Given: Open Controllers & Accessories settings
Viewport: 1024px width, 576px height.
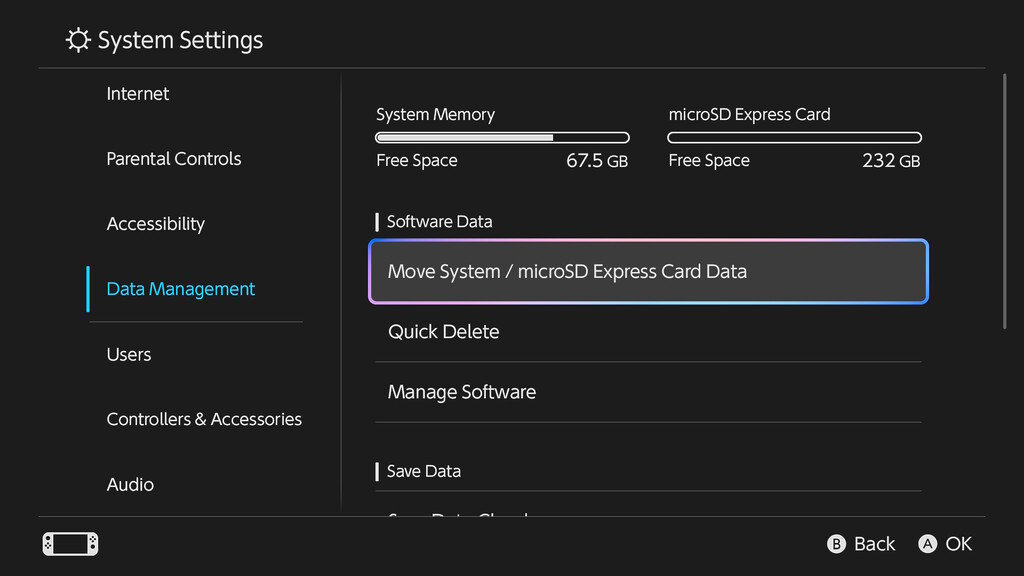Looking at the screenshot, I should tap(204, 420).
